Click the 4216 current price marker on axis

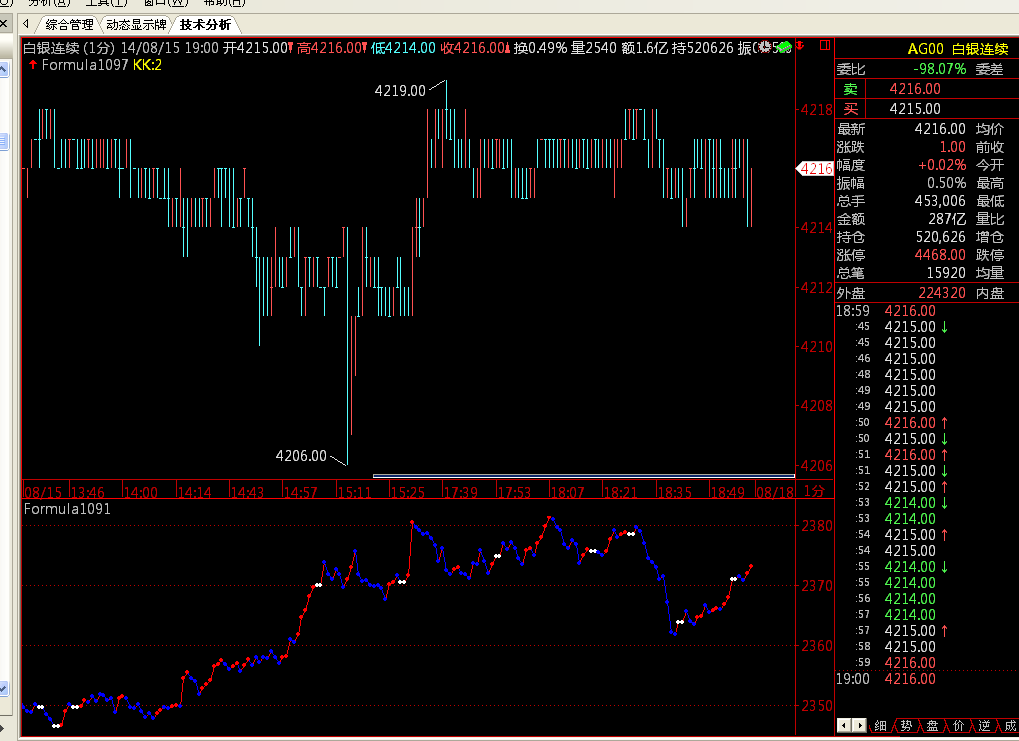click(x=815, y=169)
